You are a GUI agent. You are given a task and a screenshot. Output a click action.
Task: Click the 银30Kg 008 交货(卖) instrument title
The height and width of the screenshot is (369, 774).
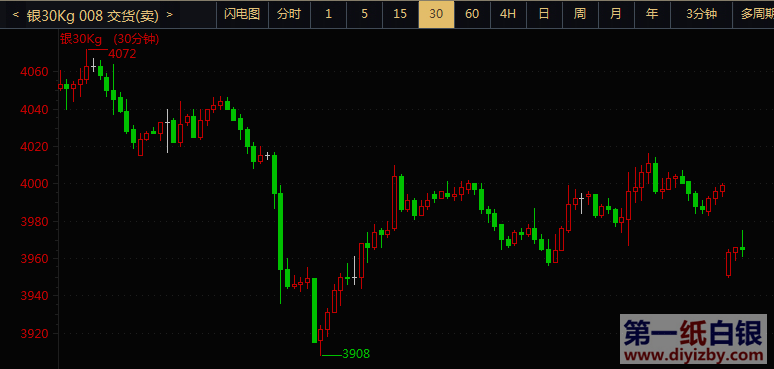coord(93,15)
